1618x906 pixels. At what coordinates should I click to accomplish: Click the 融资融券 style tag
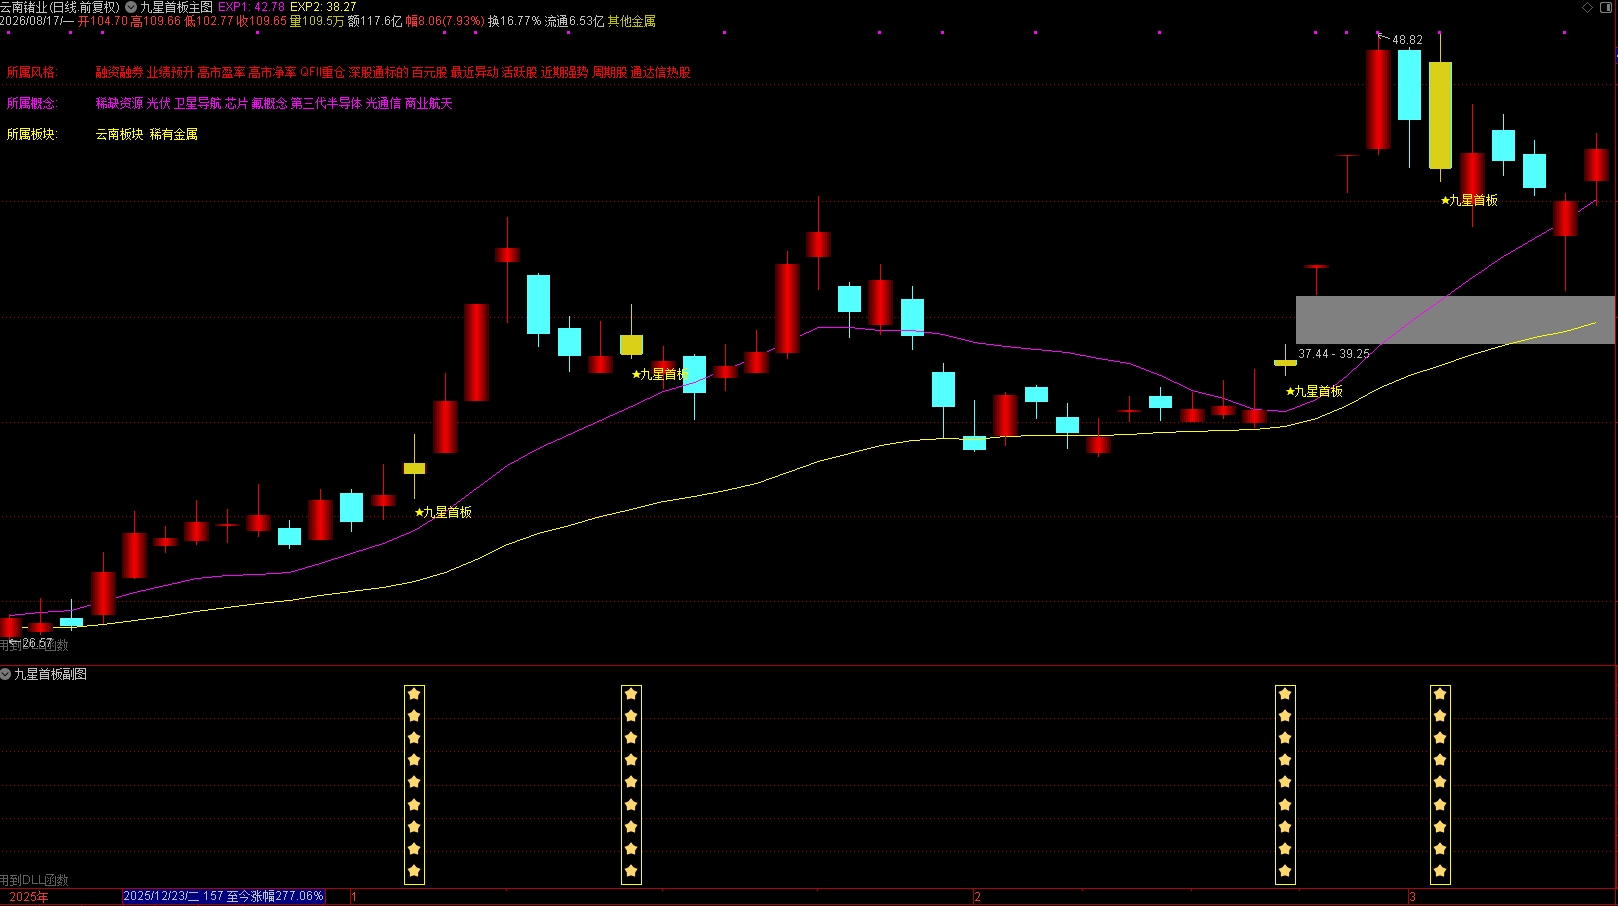pos(119,72)
